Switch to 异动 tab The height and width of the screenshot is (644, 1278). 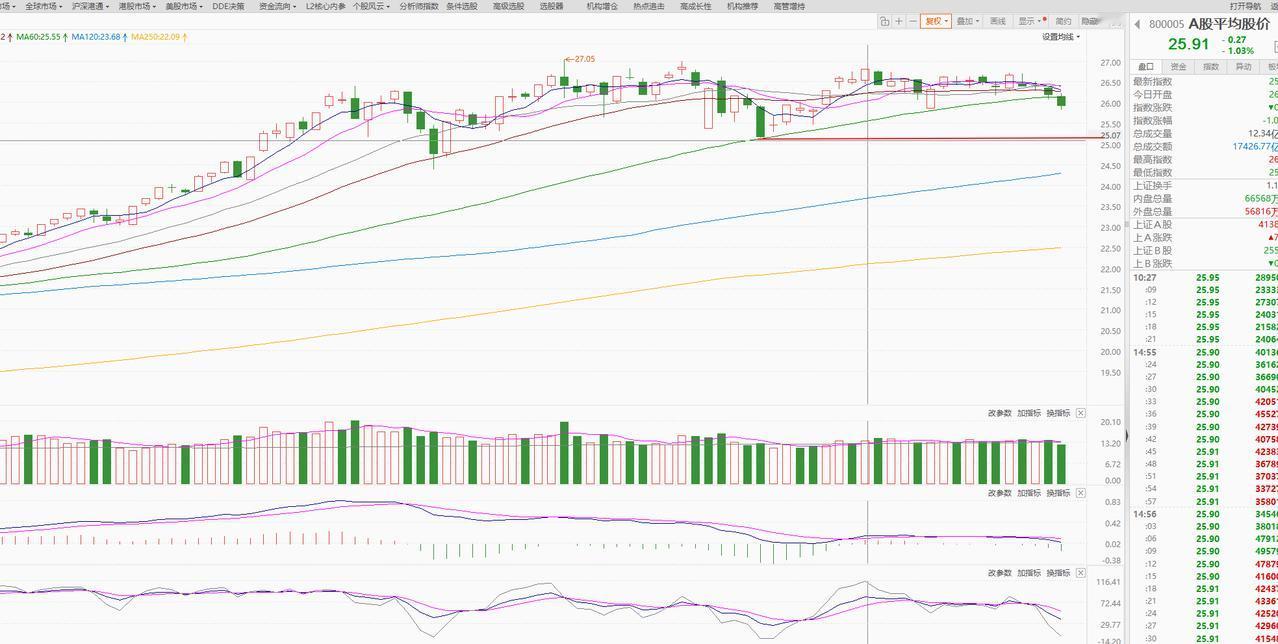[1243, 66]
